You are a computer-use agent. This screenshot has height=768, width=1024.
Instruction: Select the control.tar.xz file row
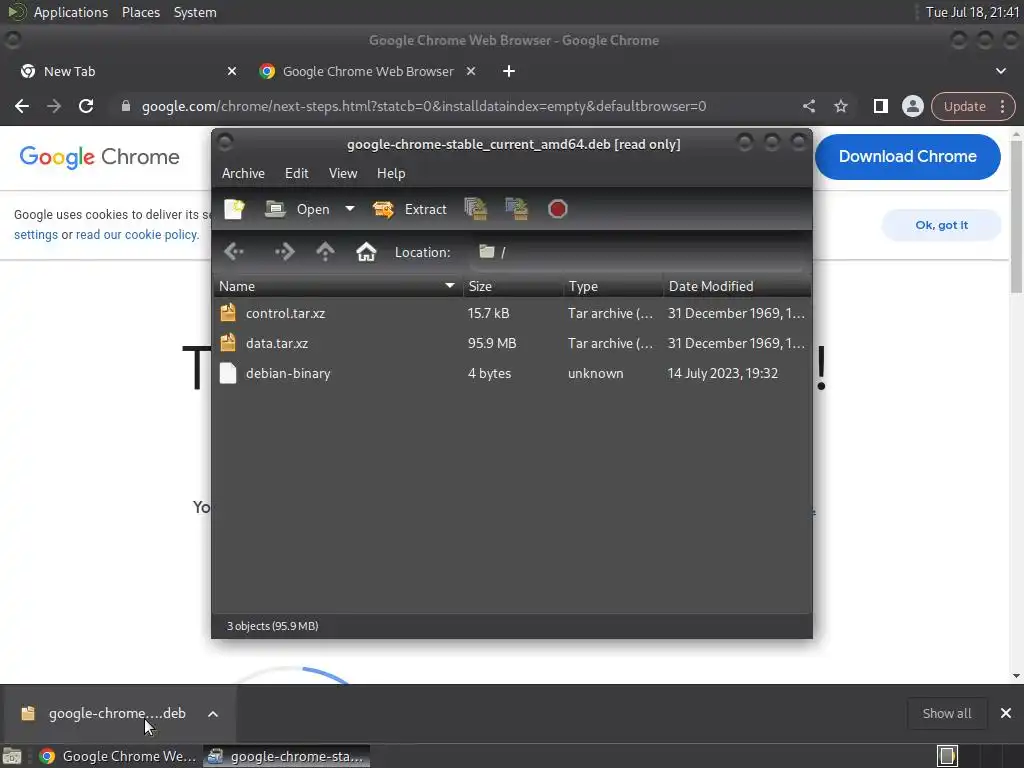[x=512, y=313]
